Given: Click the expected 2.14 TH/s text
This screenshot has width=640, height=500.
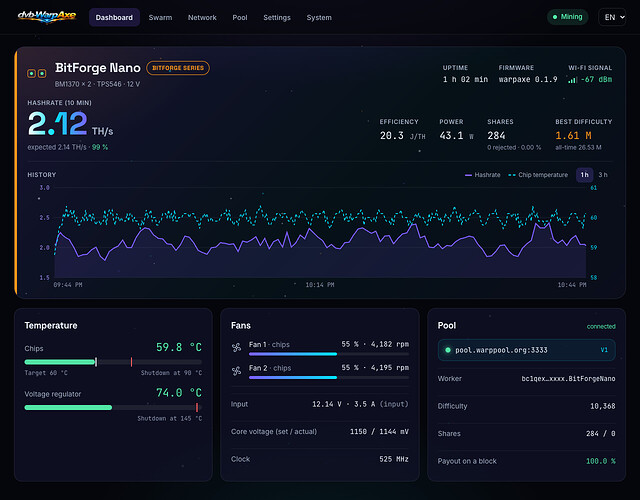Looking at the screenshot, I should coord(57,147).
